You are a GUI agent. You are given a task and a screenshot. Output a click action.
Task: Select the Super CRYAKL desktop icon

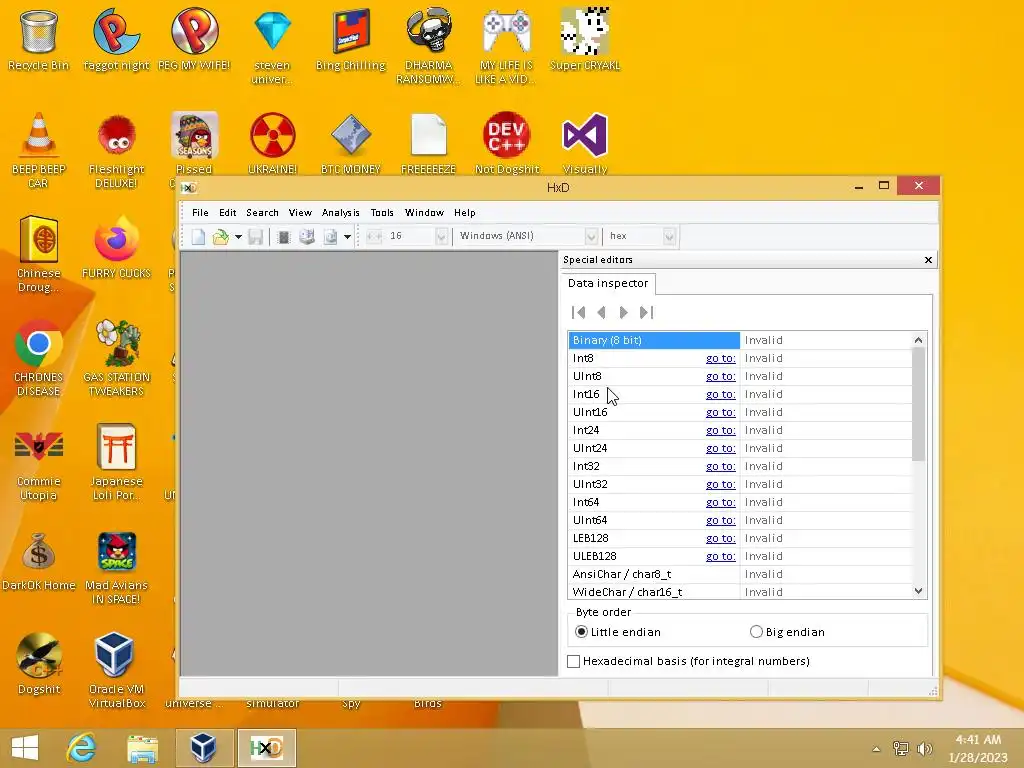pos(585,39)
